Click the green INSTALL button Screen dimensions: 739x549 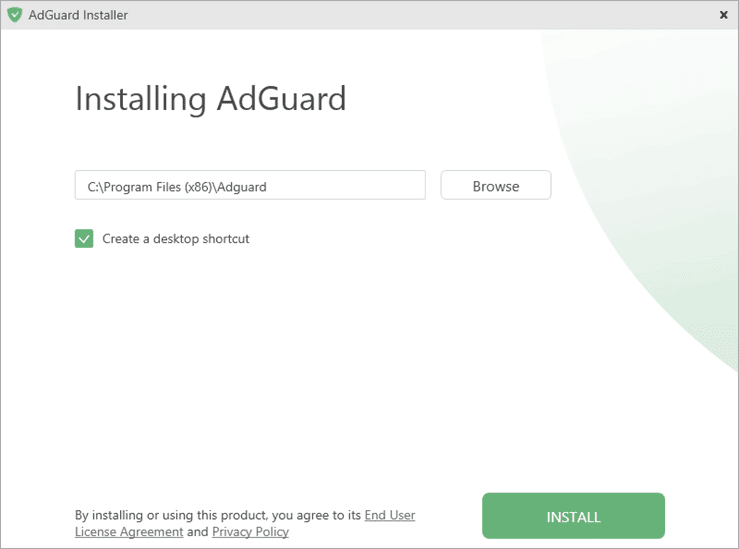click(573, 516)
